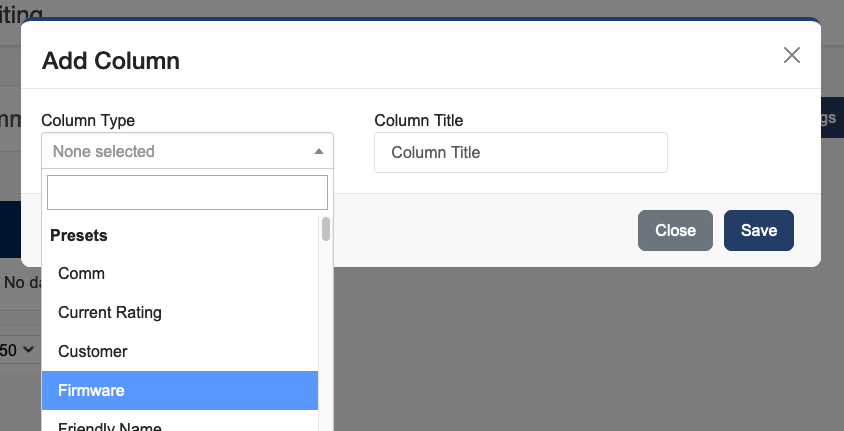The width and height of the screenshot is (844, 431).
Task: Select the Presets group header
Action: click(79, 236)
